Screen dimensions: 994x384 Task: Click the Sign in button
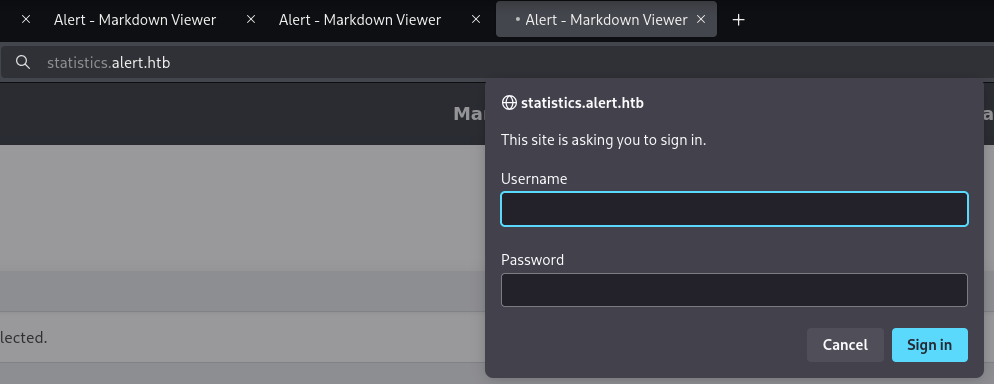coord(929,345)
